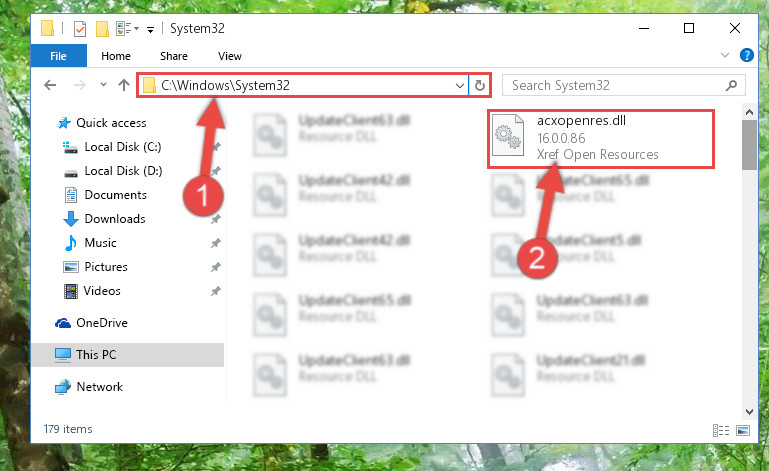Viewport: 769px width, 471px height.
Task: Refresh the System32 folder view
Action: click(x=480, y=85)
